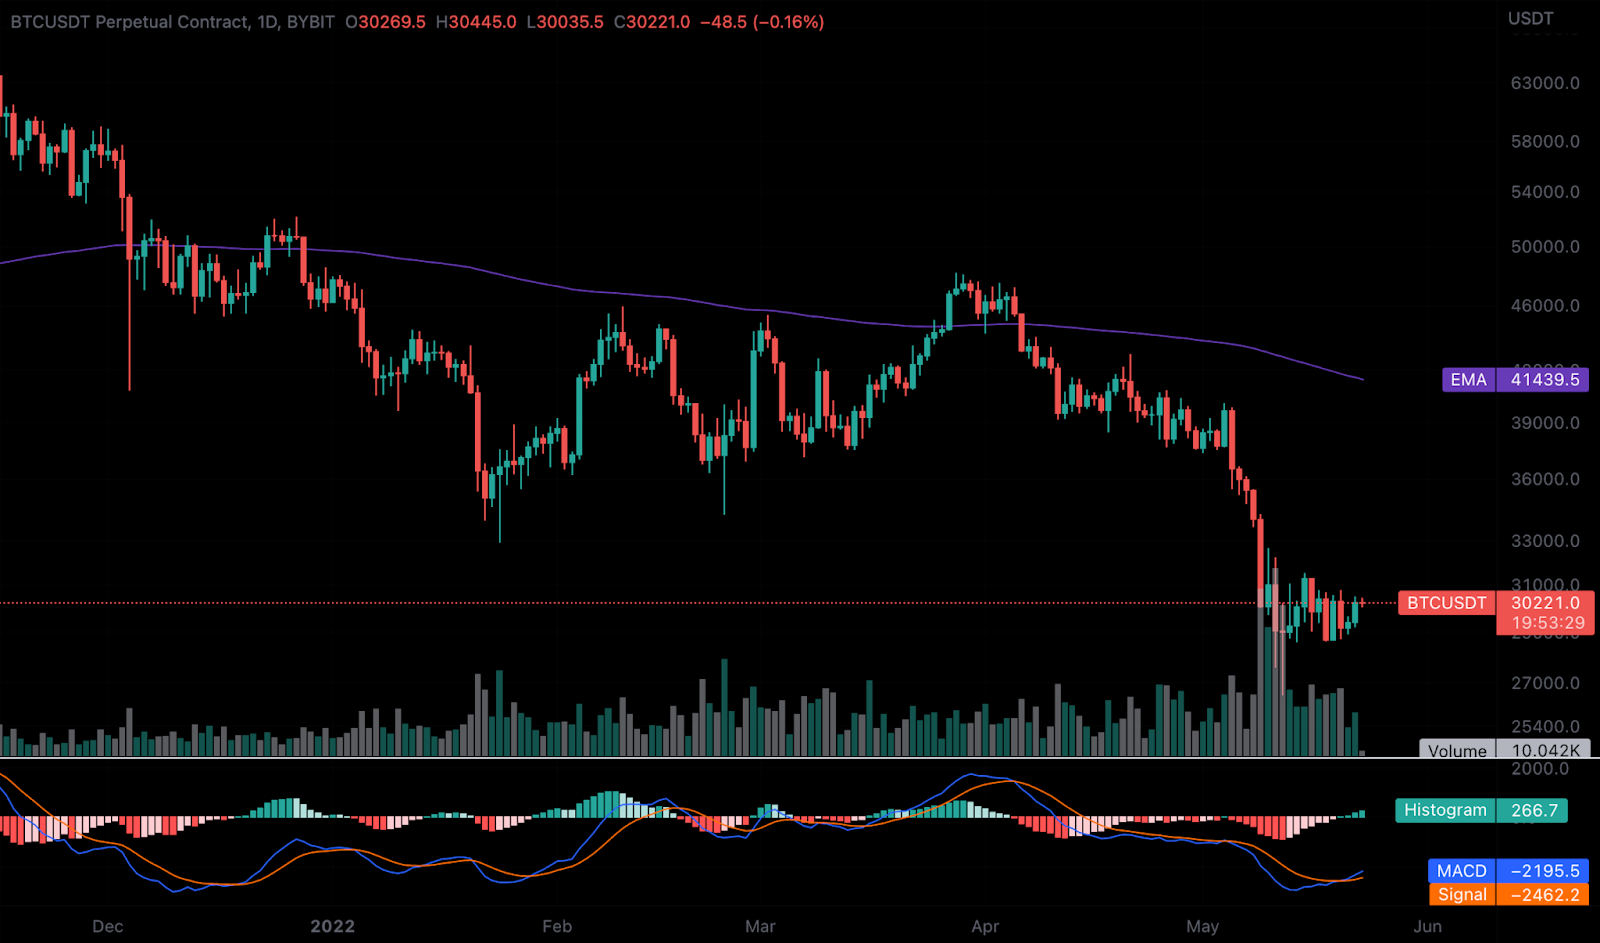Select the low value L30035.5

click(x=565, y=22)
